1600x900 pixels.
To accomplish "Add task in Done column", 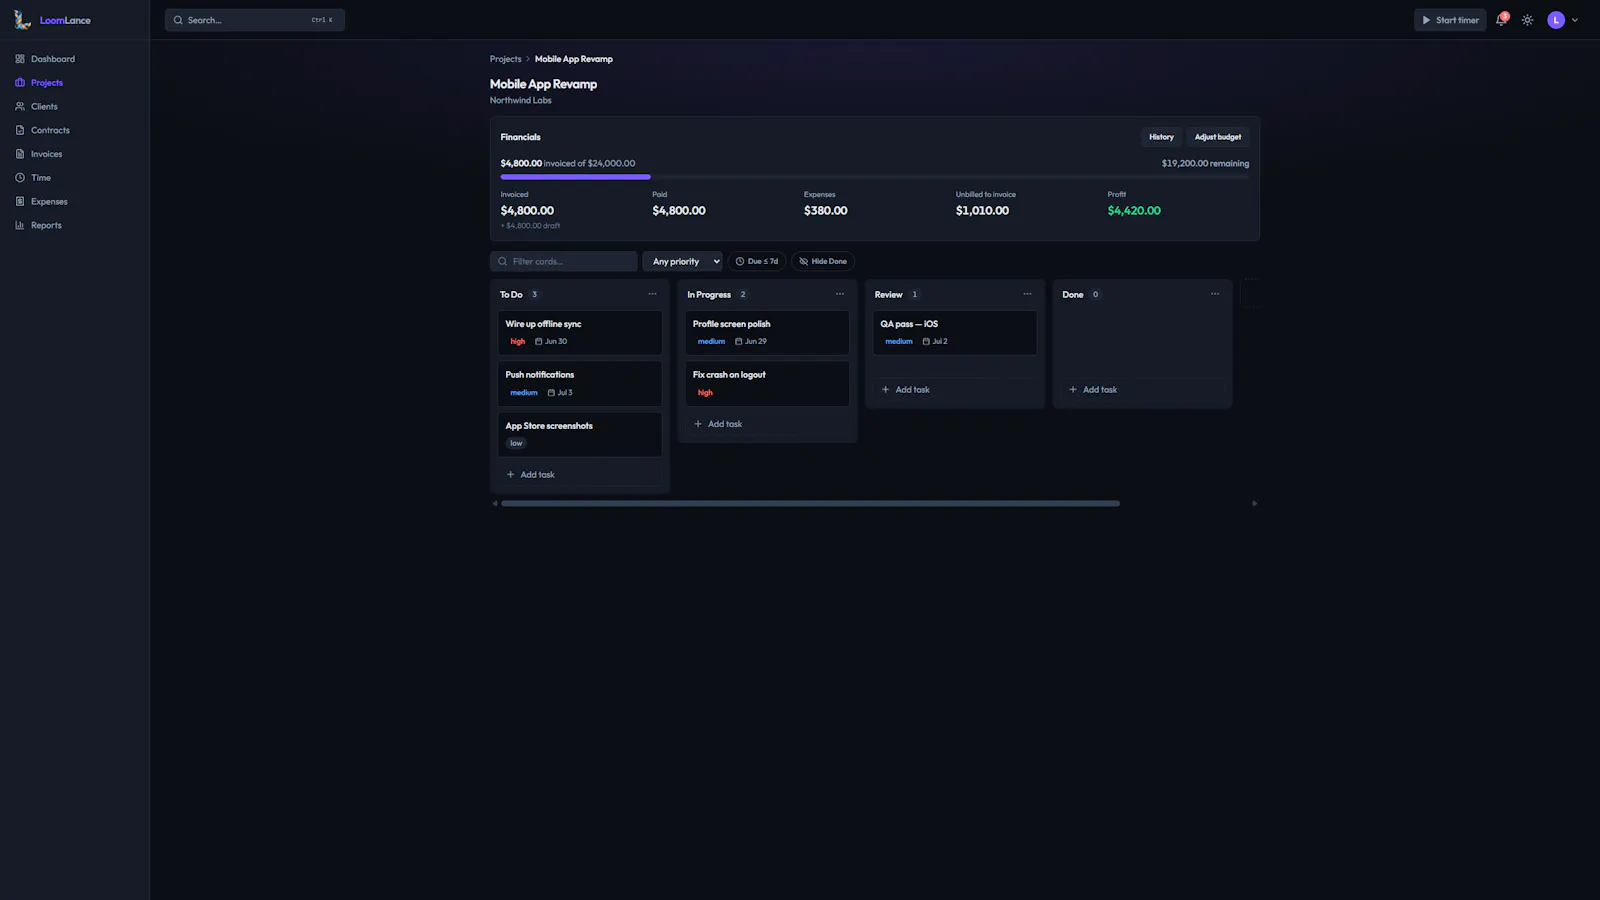I will point(1142,390).
